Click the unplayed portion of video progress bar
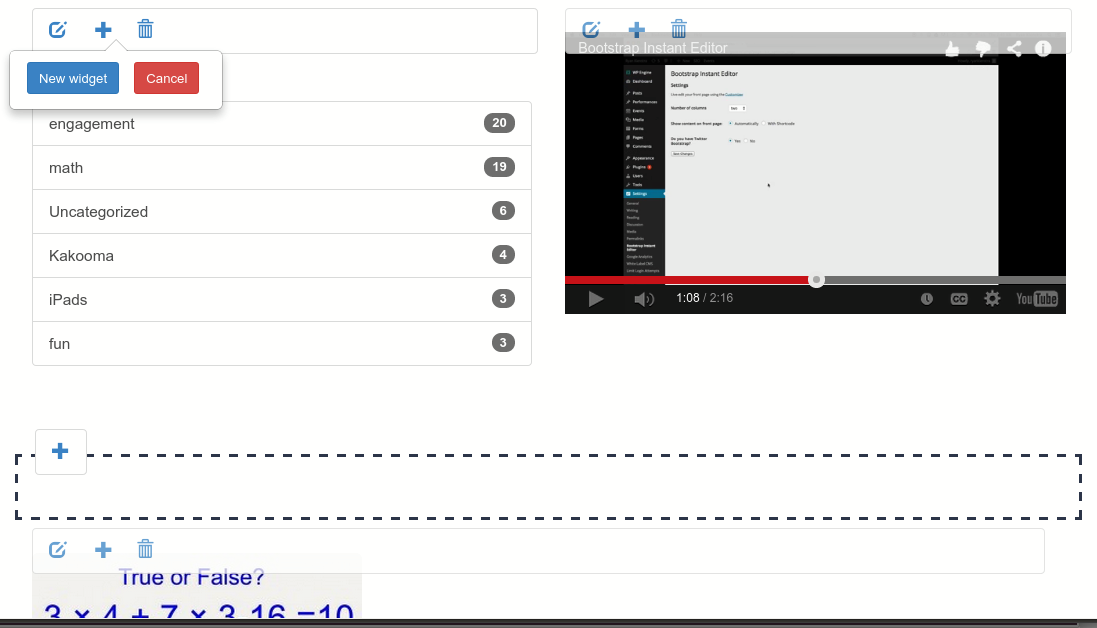Viewport: 1097px width, 628px height. point(944,280)
